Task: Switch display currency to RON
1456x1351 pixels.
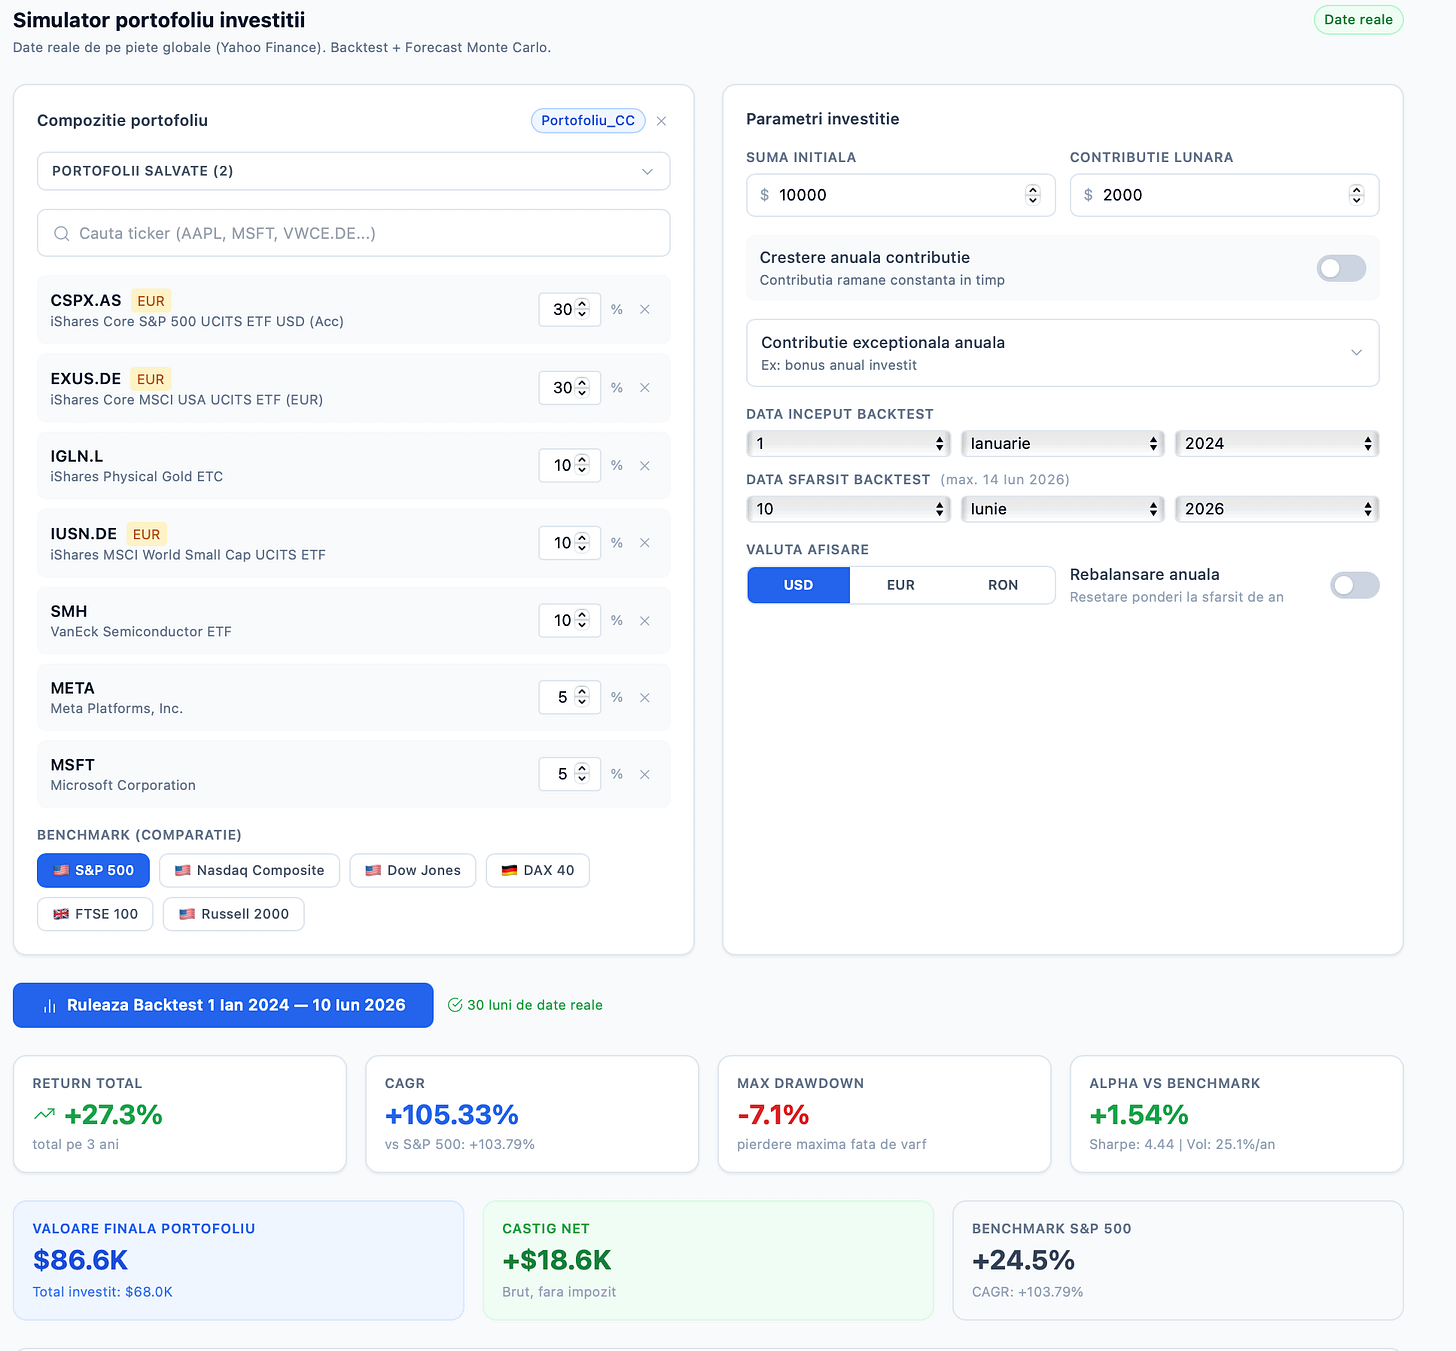Action: click(x=1003, y=585)
